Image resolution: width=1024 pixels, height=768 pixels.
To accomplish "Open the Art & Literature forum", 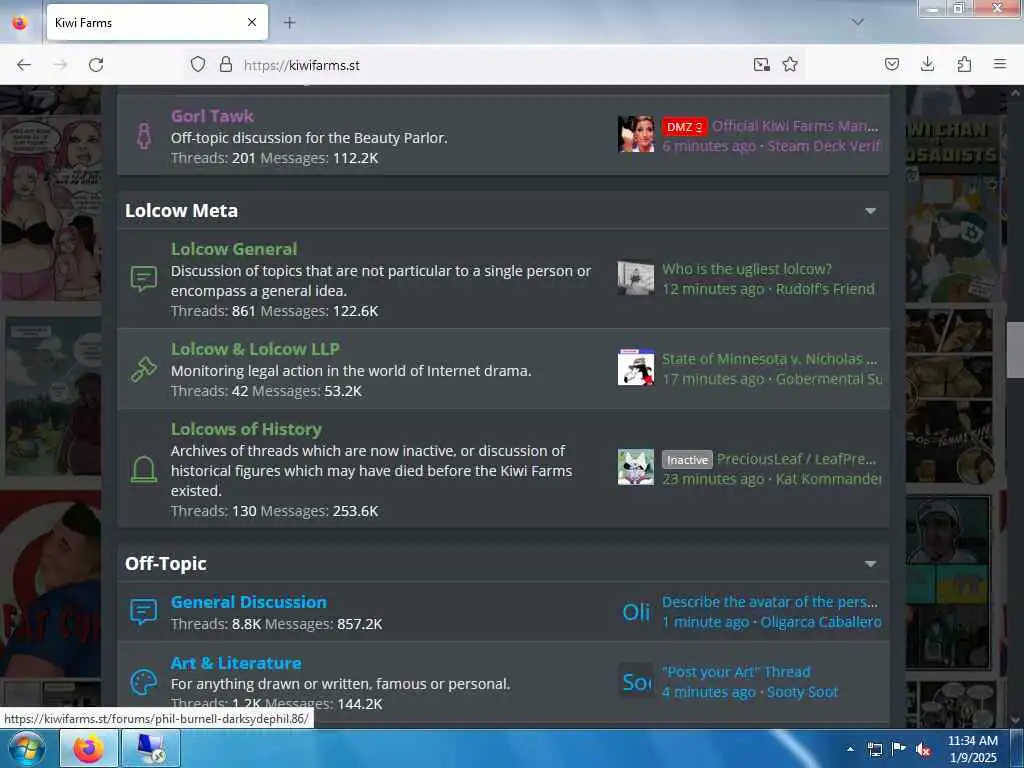I will click(236, 663).
